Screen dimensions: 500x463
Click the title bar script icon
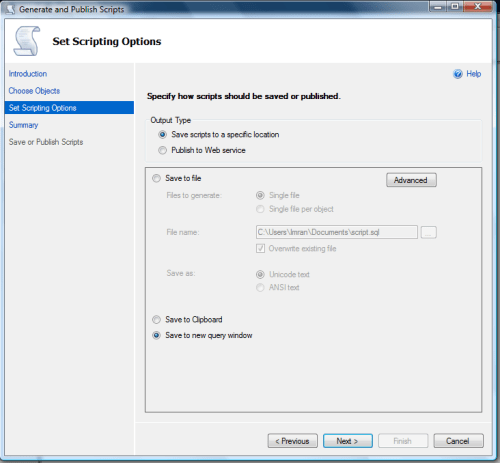tap(10, 9)
